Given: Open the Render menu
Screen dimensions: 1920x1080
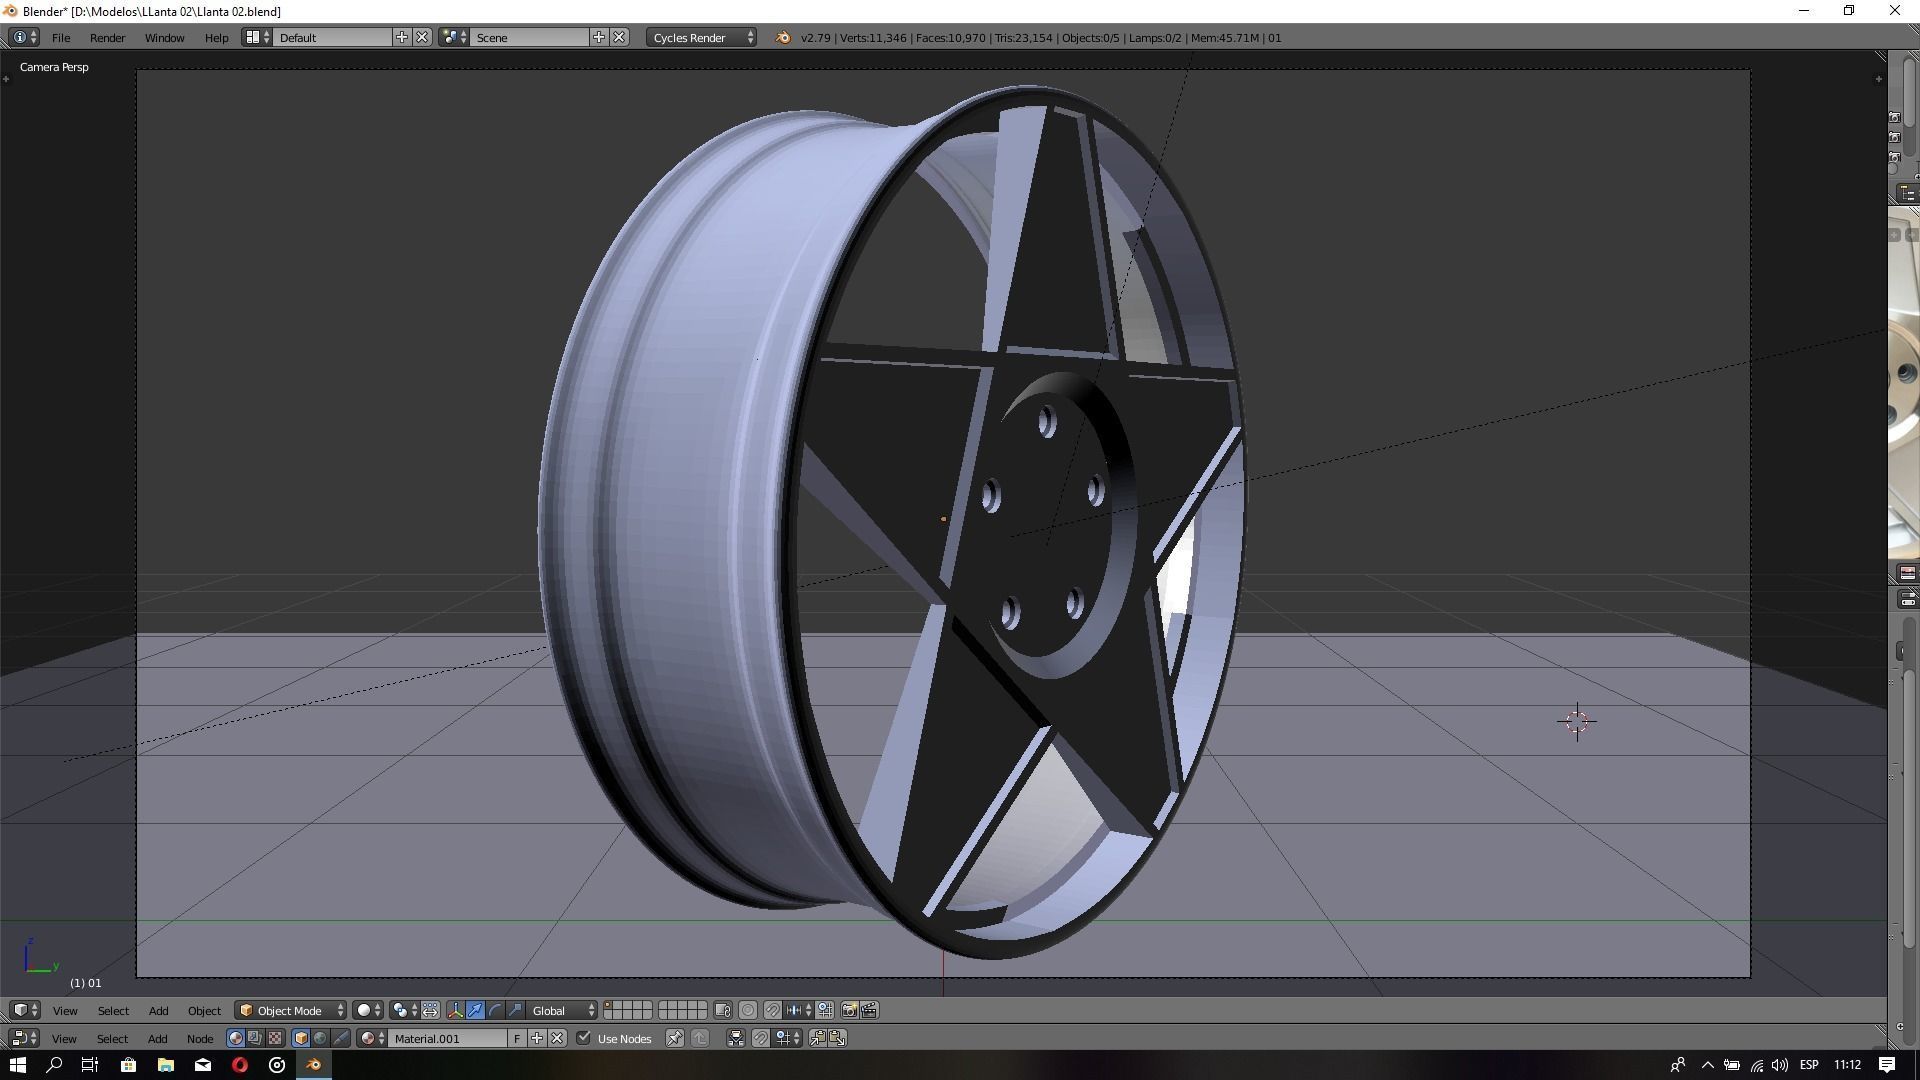Looking at the screenshot, I should click(x=107, y=37).
